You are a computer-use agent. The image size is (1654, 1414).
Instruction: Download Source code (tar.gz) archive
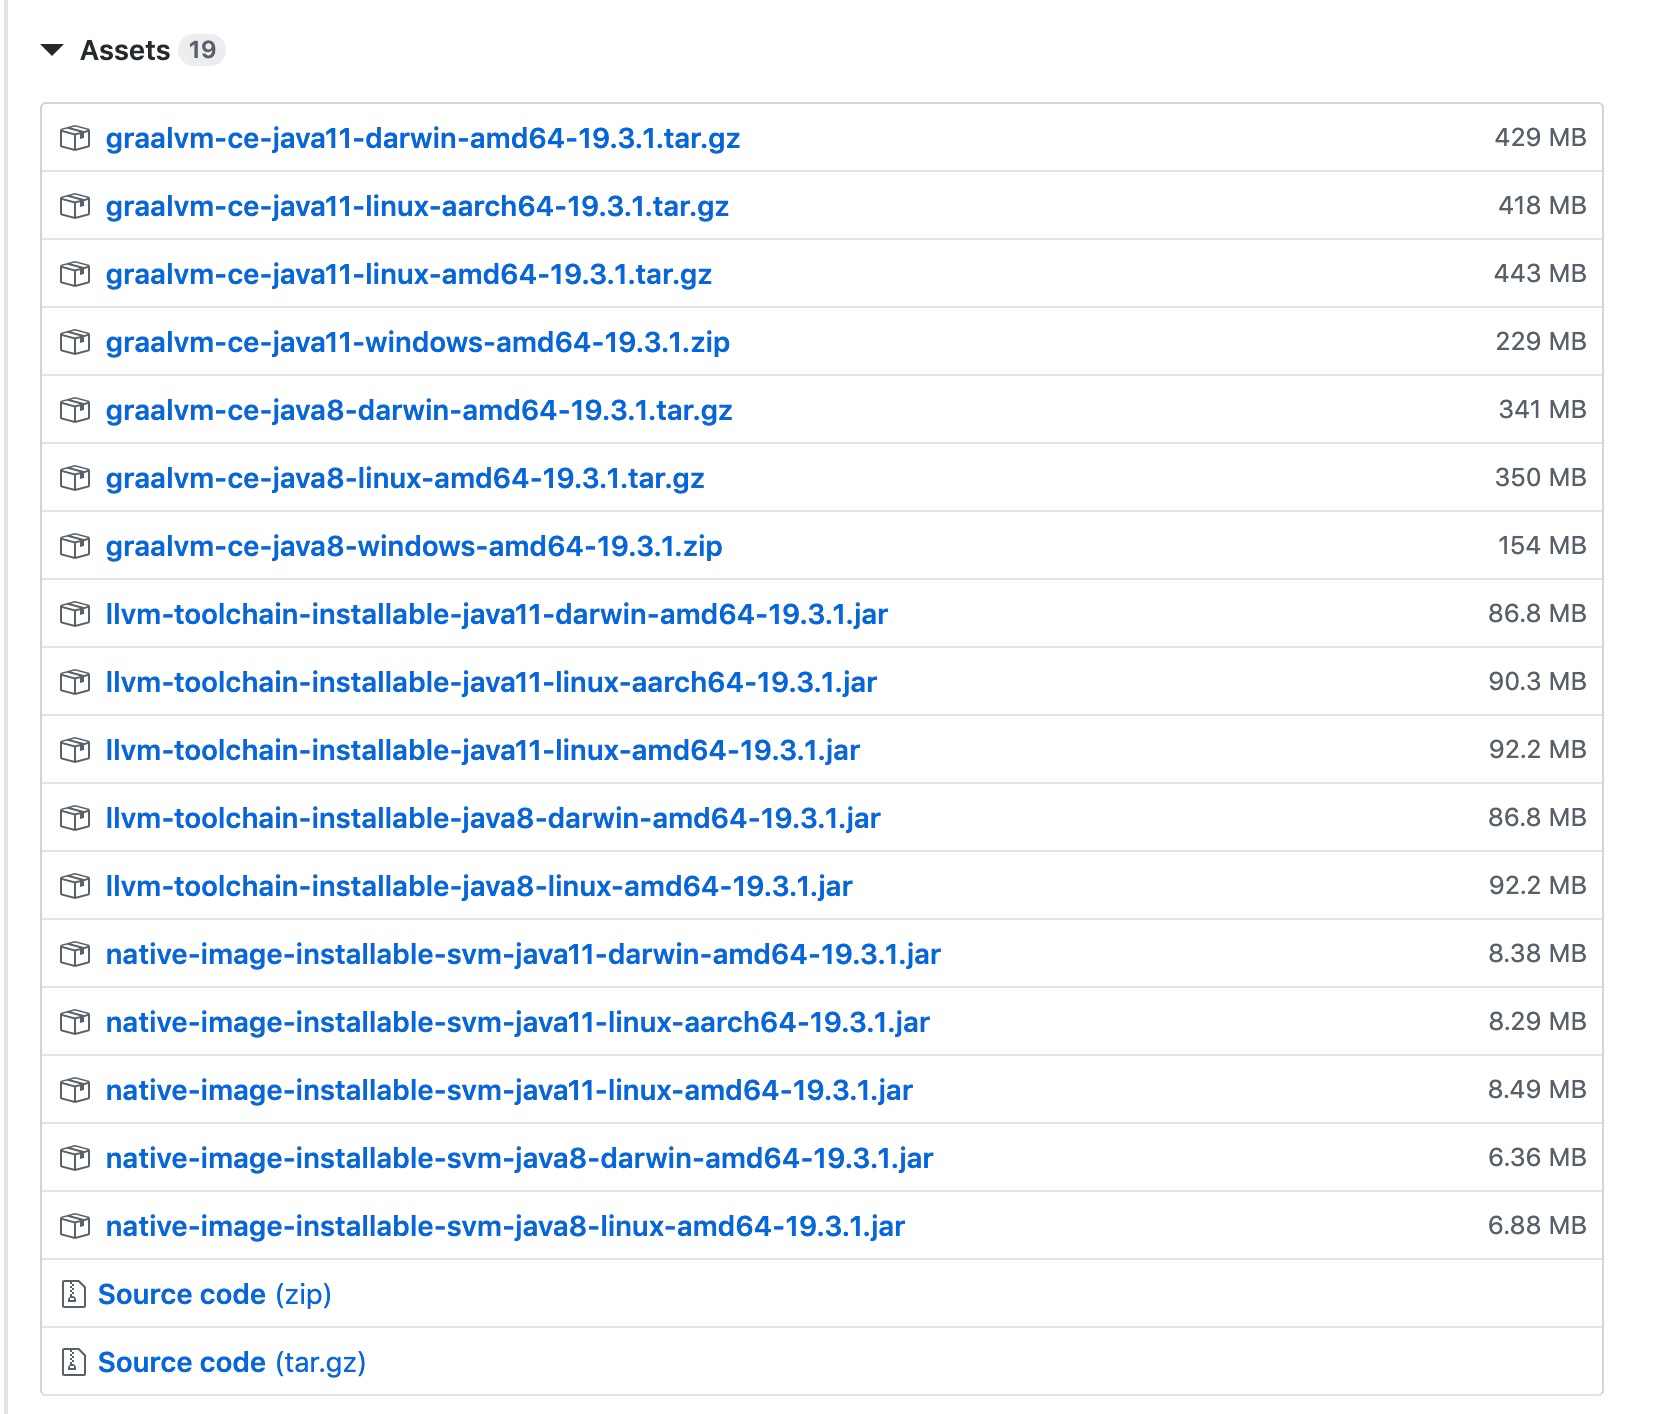click(231, 1362)
